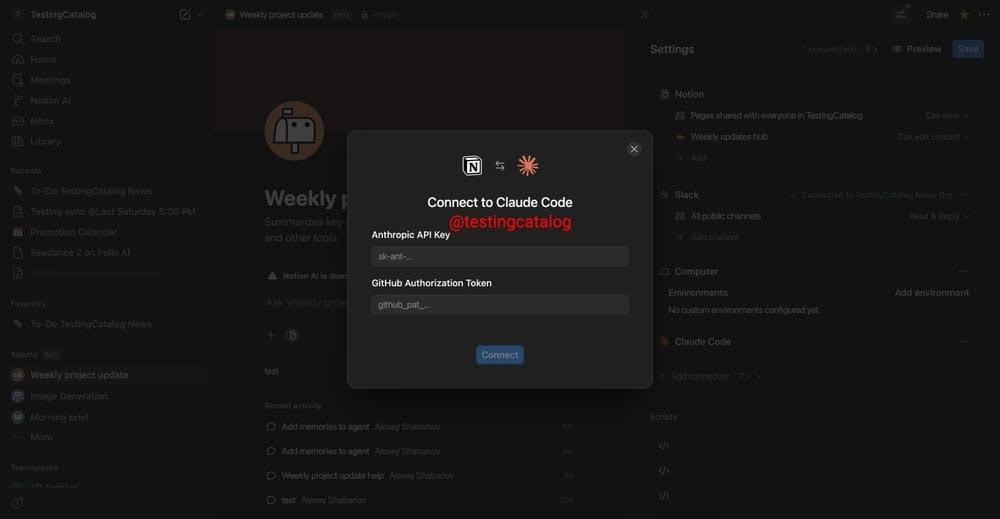This screenshot has height=519, width=1000.
Task: Create a new page with compose icon
Action: coord(185,15)
